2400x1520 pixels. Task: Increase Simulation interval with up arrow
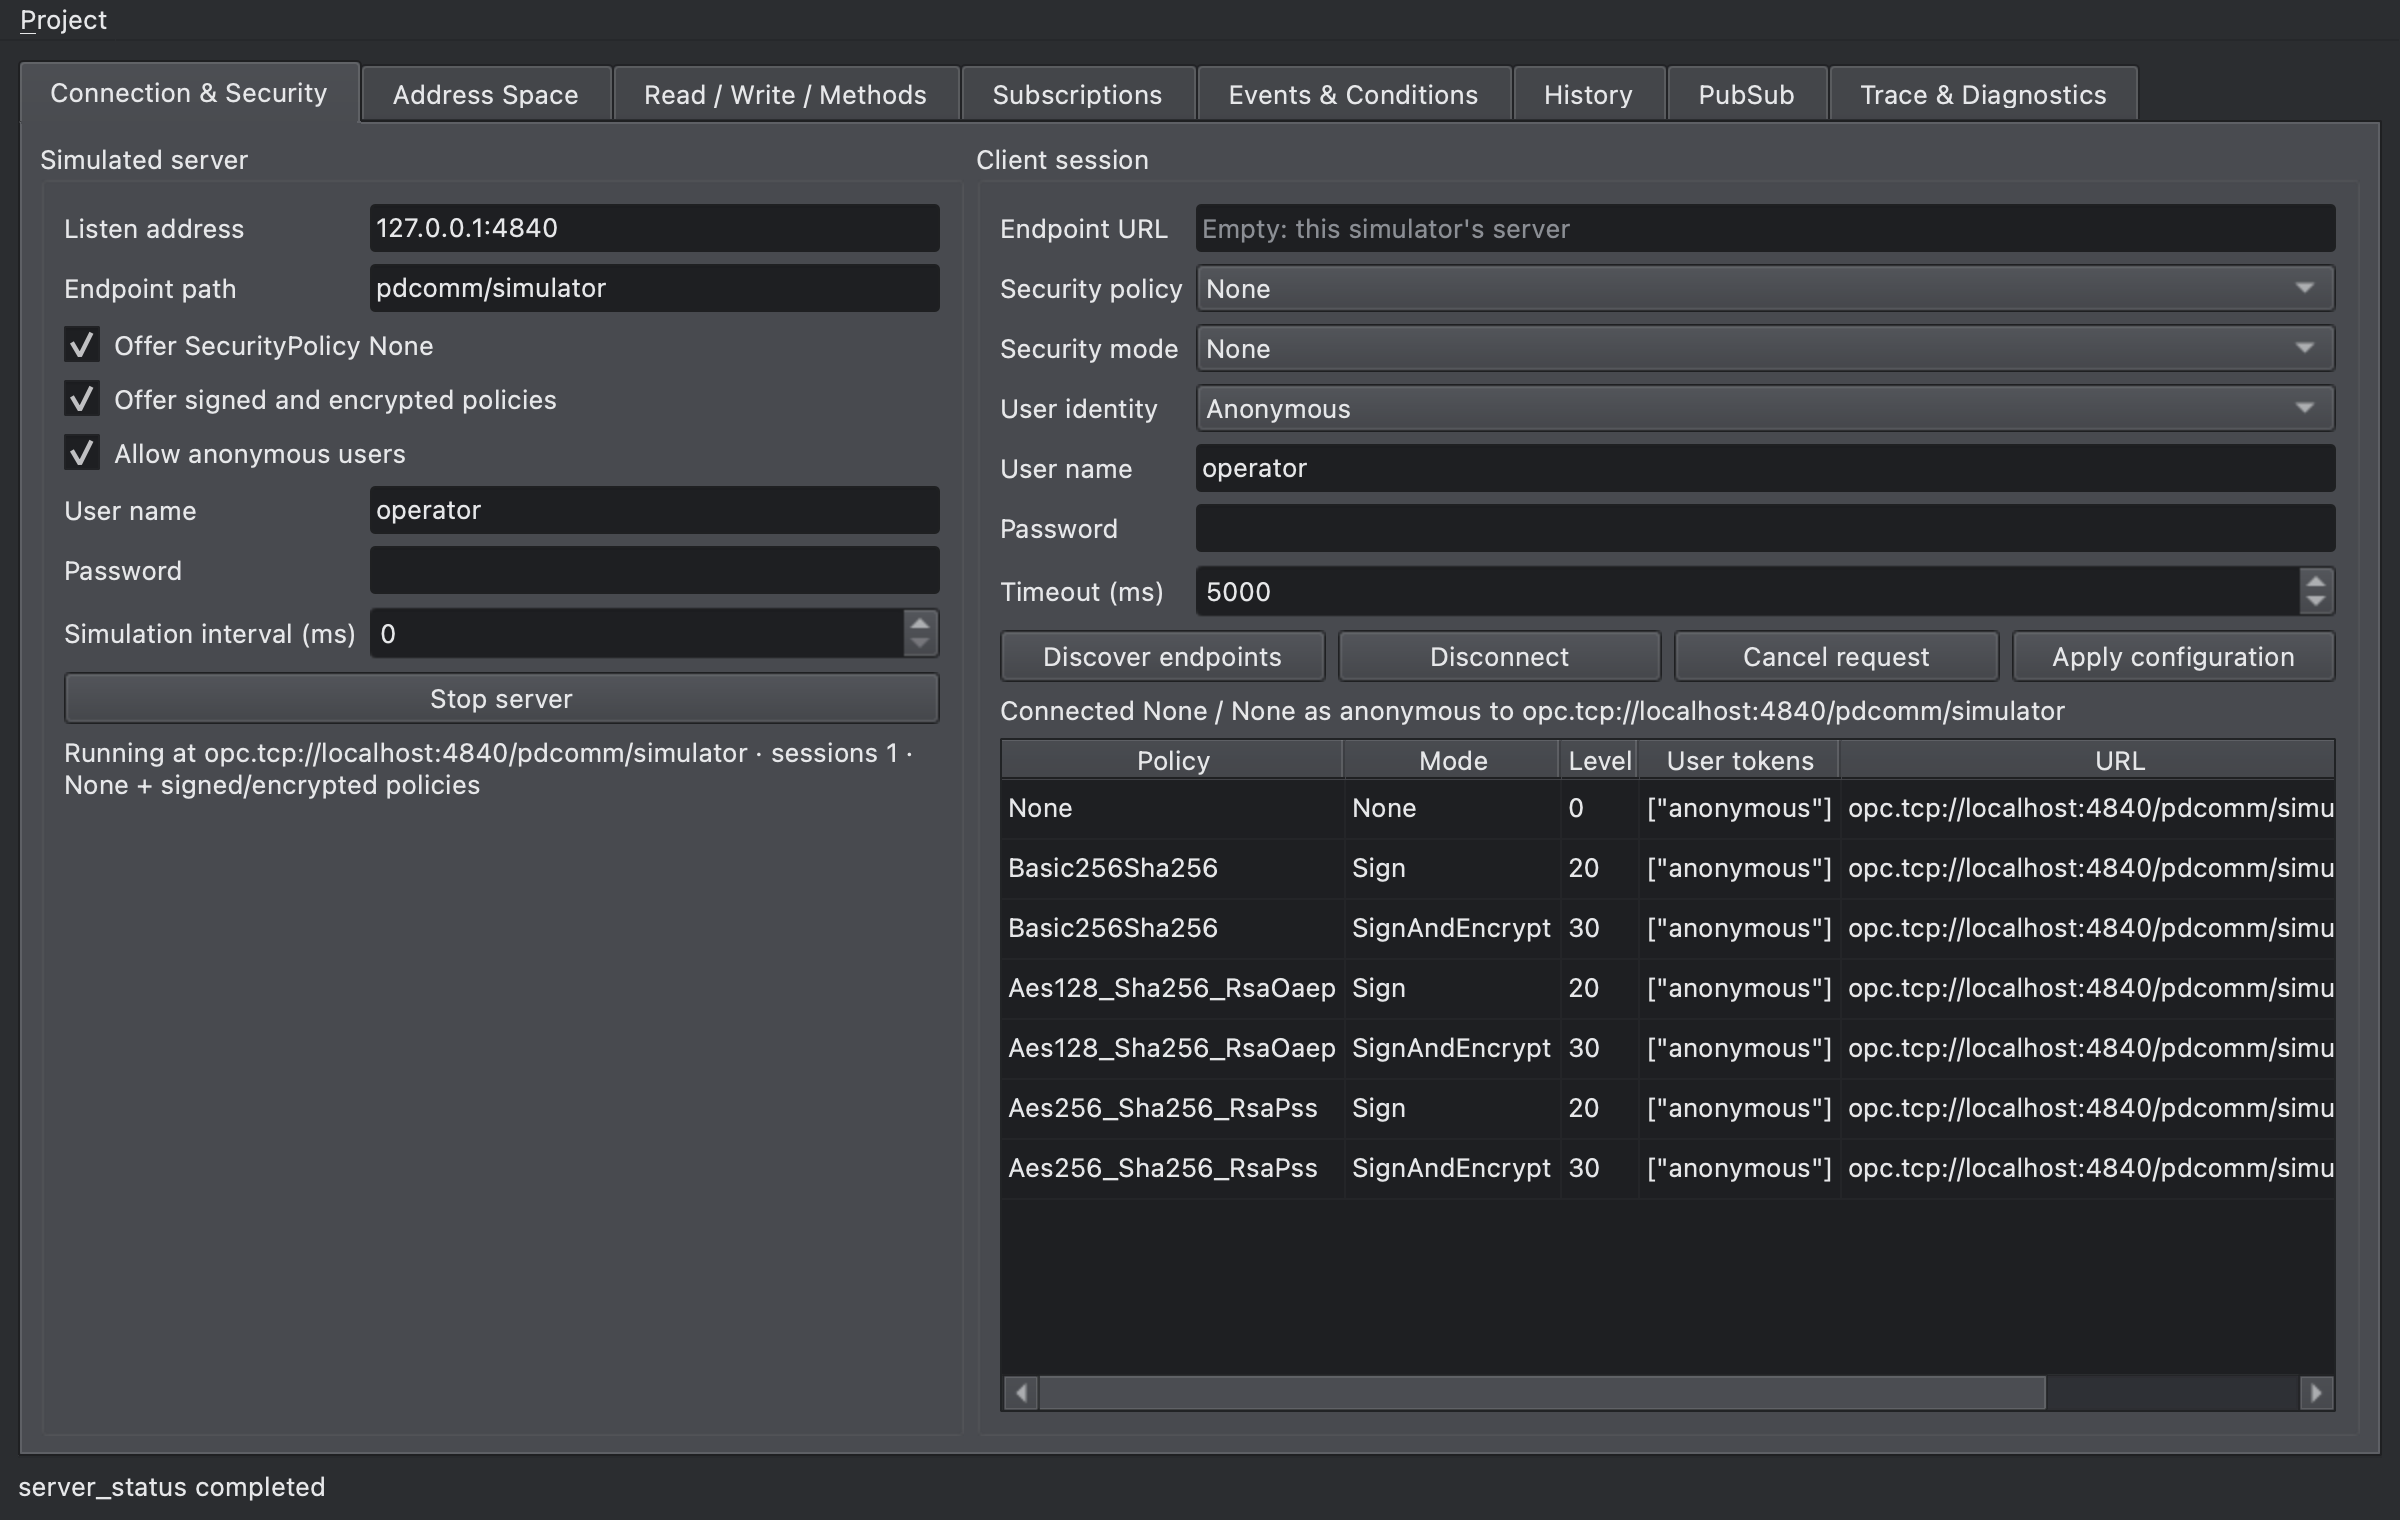pyautogui.click(x=920, y=623)
